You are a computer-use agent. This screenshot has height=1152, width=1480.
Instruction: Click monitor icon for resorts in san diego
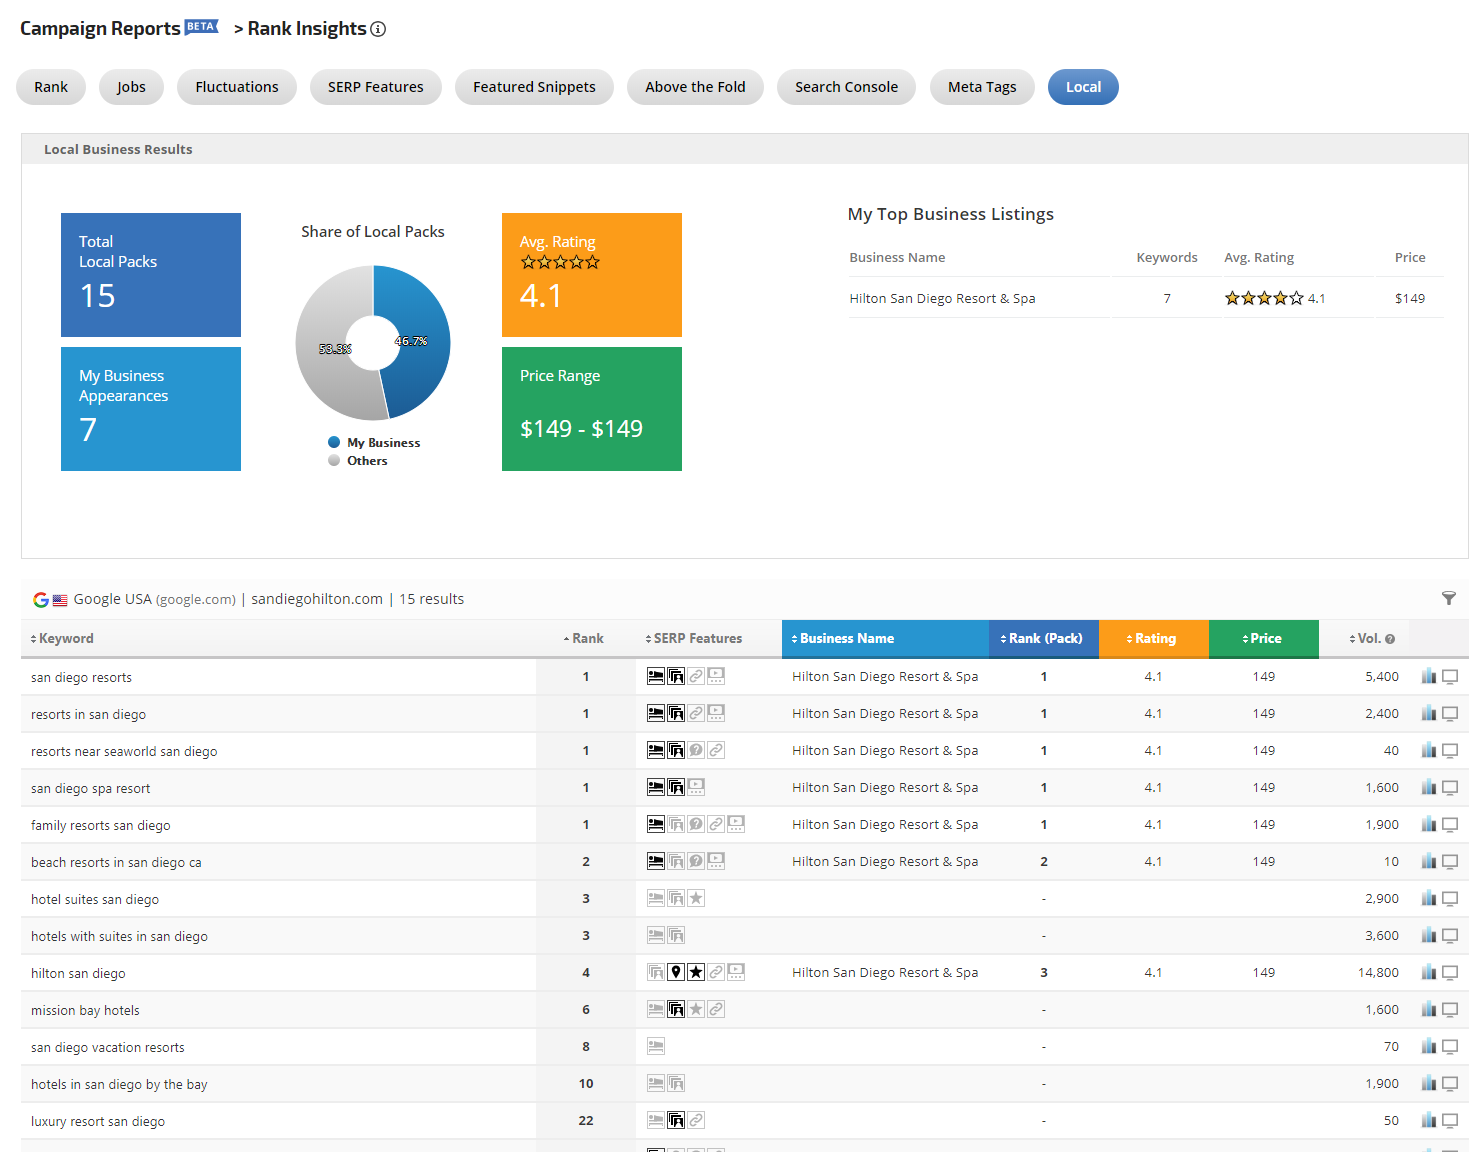point(1450,714)
